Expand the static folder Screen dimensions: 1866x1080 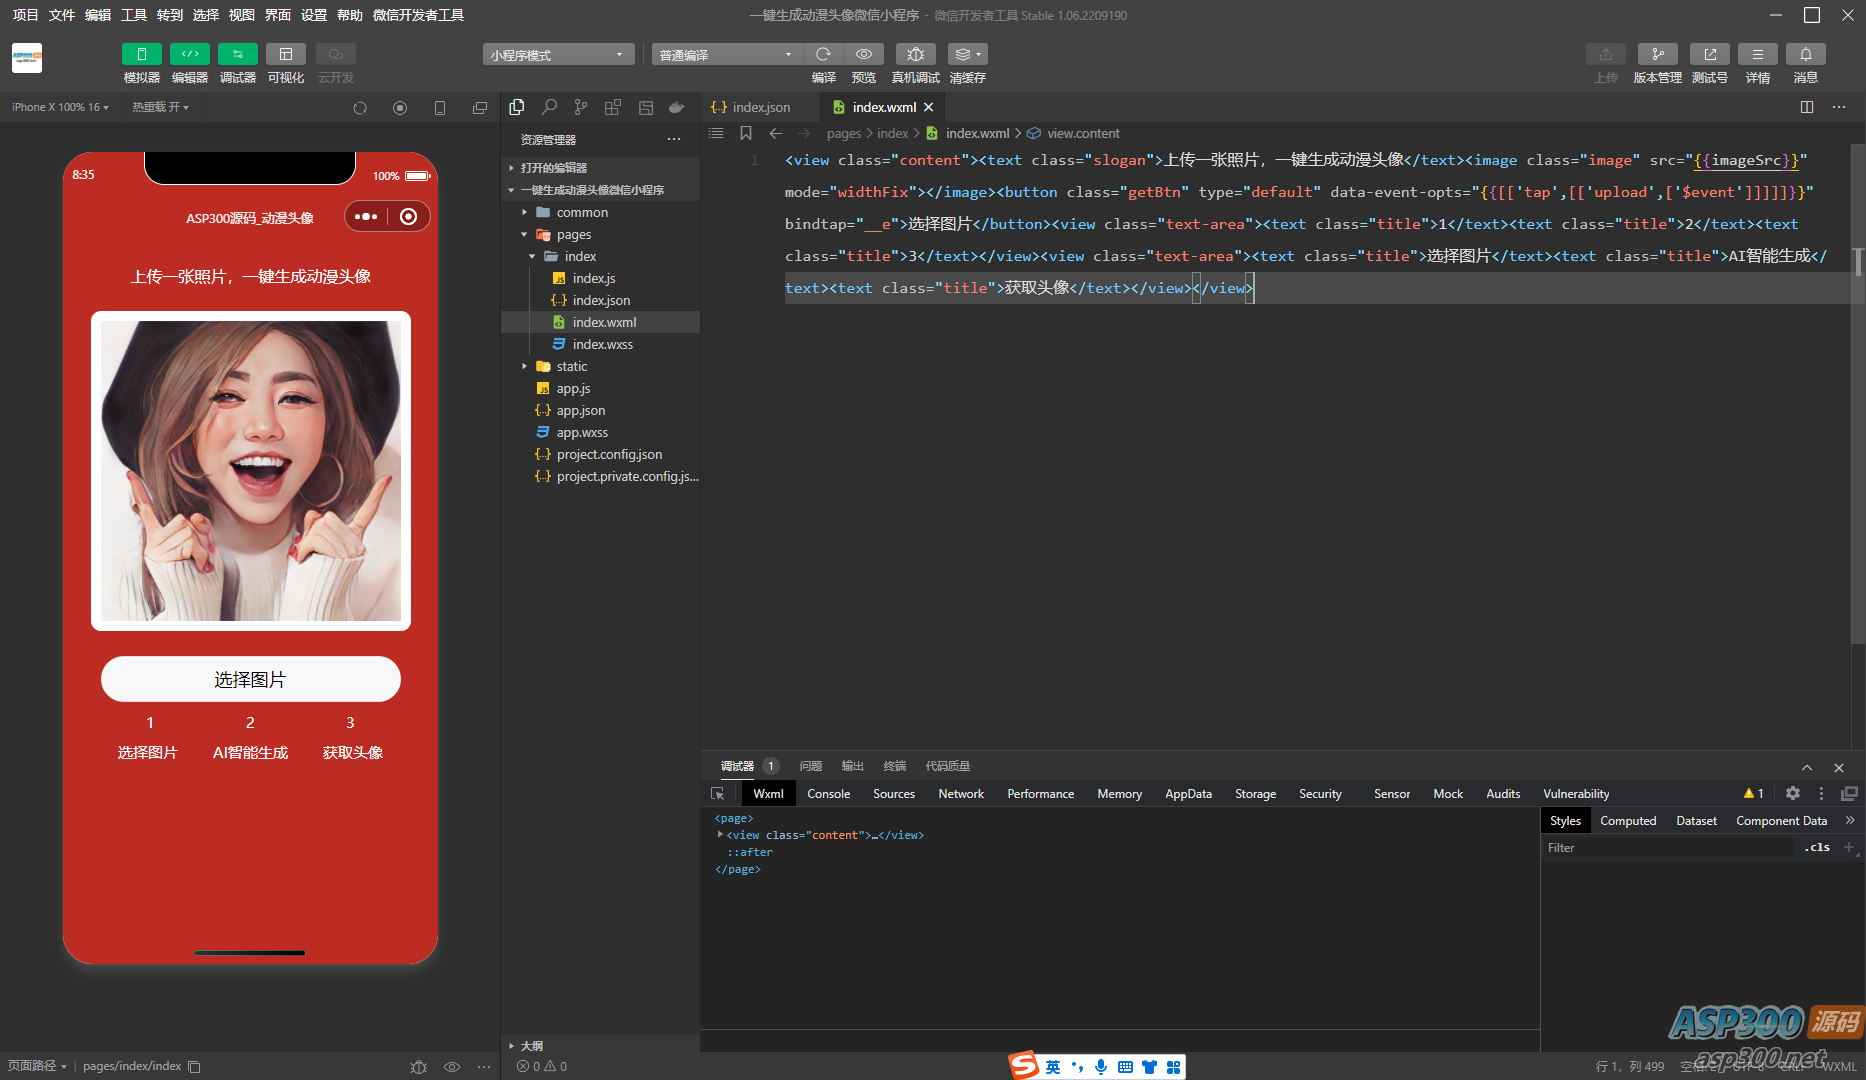(571, 366)
